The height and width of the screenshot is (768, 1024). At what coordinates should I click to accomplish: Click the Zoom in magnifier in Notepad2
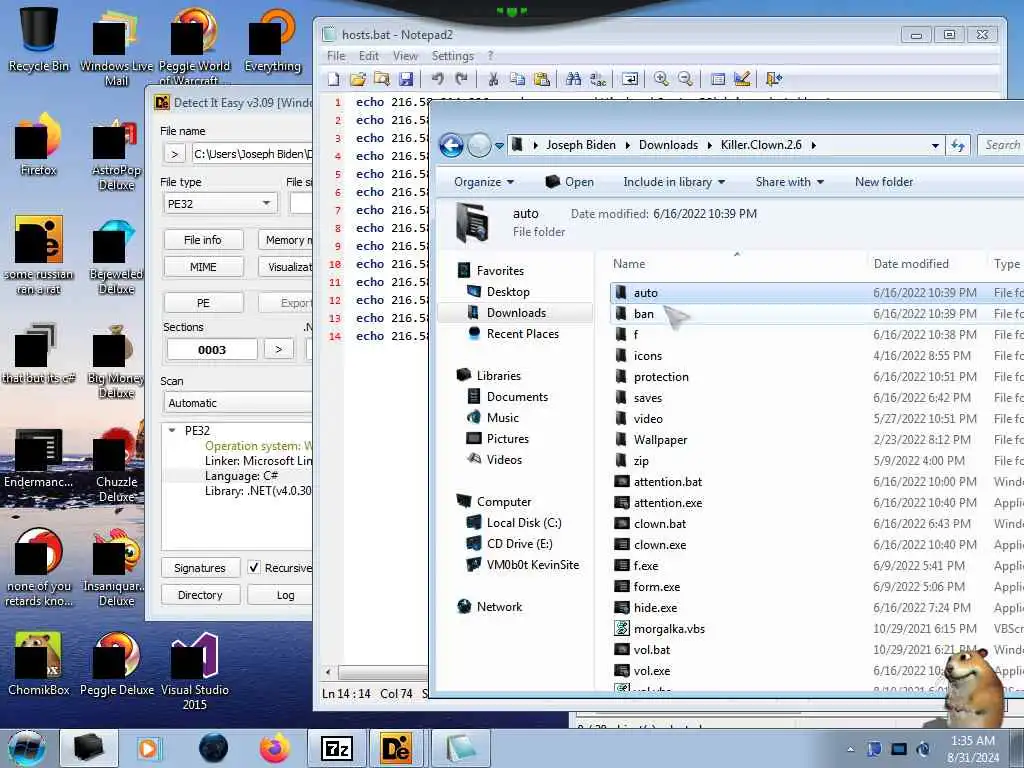click(661, 79)
